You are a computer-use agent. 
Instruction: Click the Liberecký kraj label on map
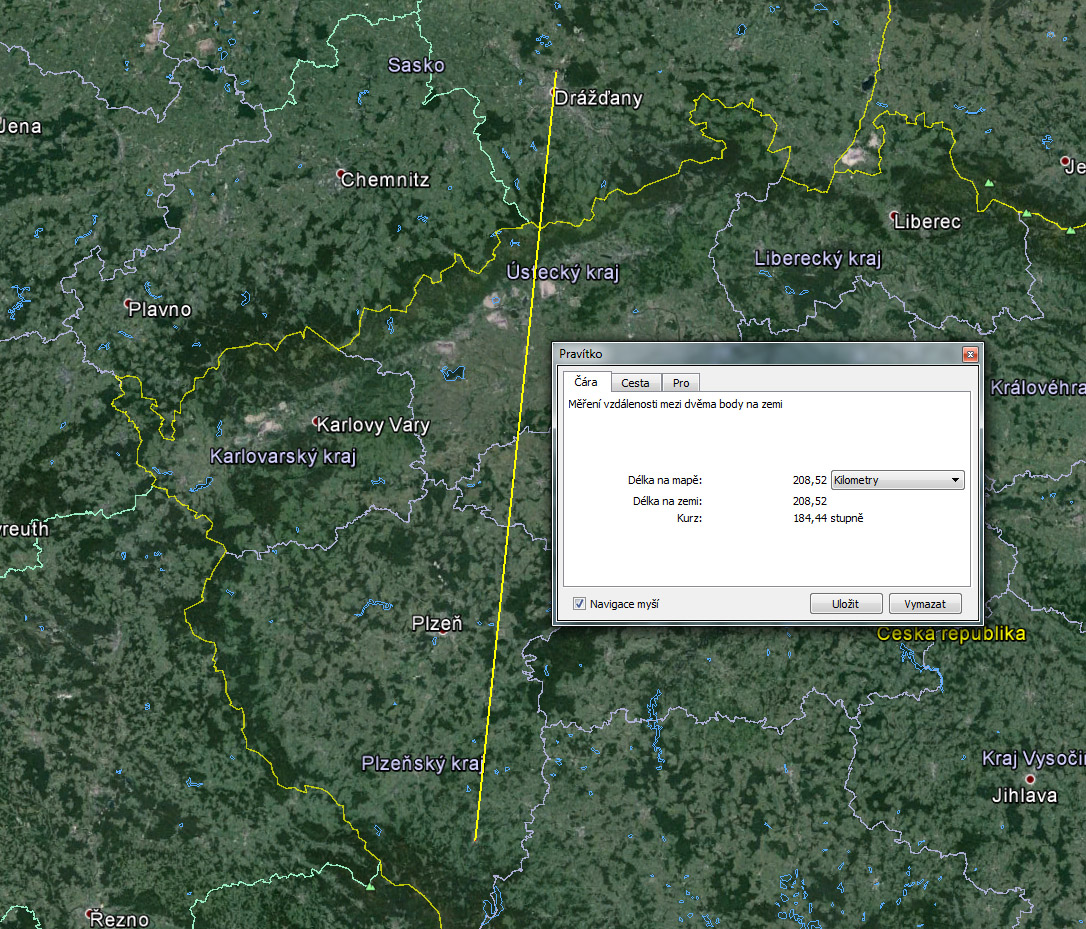(817, 259)
